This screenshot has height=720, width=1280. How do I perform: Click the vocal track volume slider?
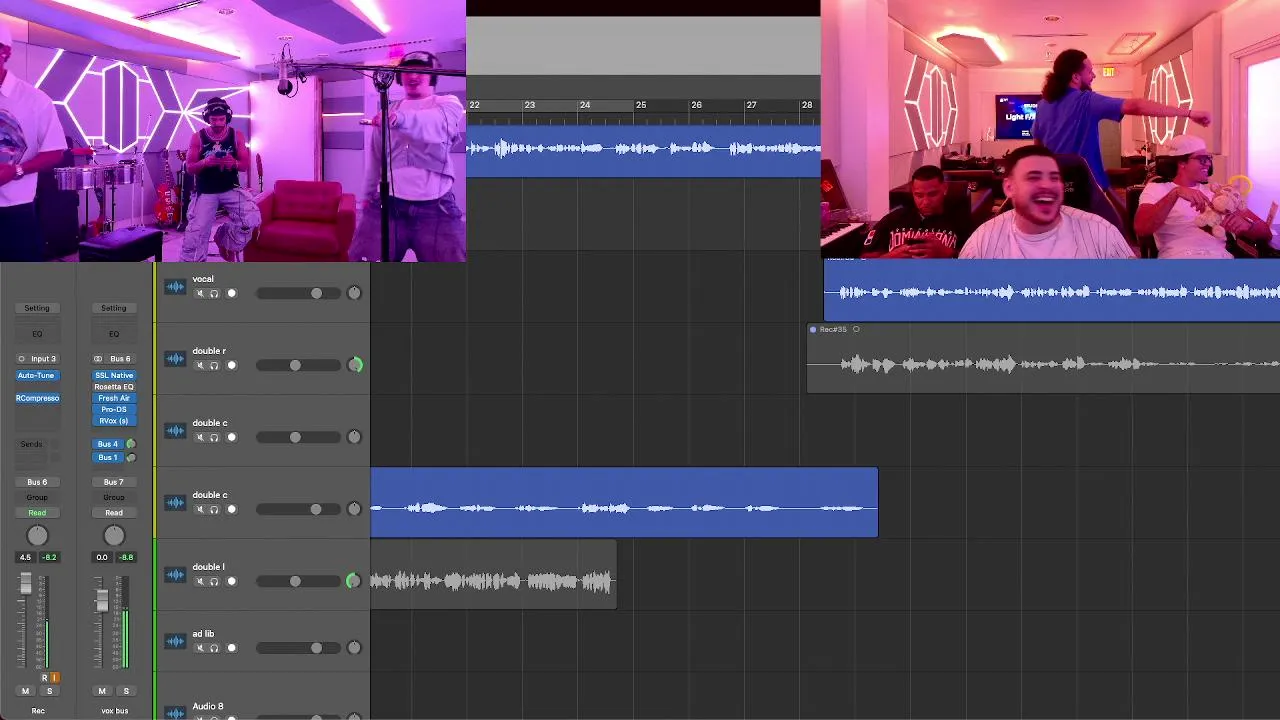coord(297,293)
